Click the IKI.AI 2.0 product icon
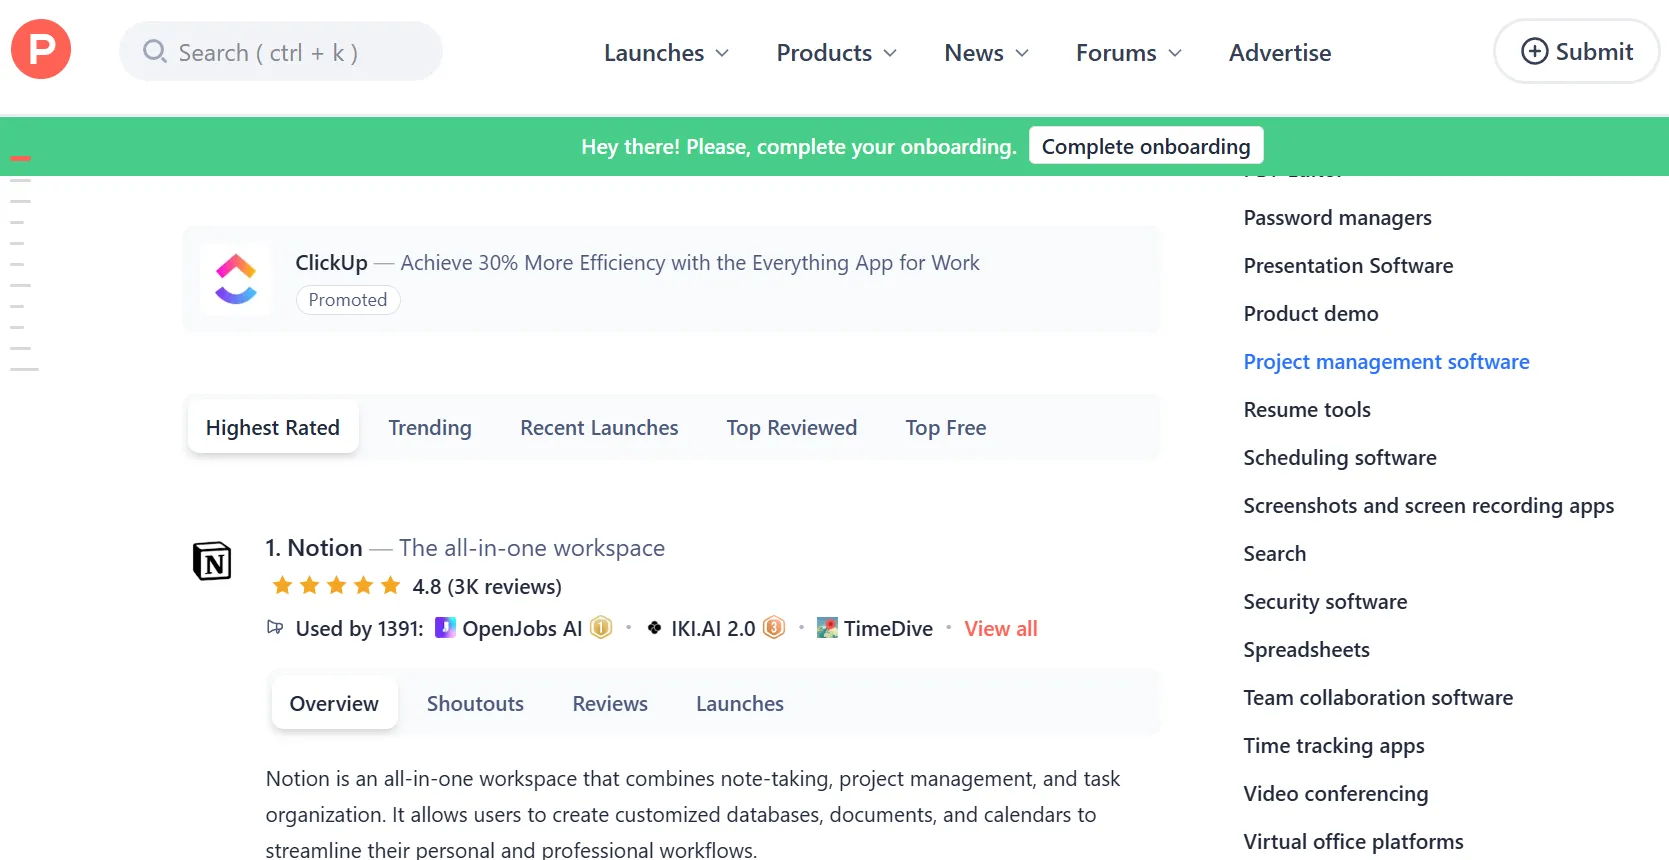The height and width of the screenshot is (860, 1669). click(654, 628)
